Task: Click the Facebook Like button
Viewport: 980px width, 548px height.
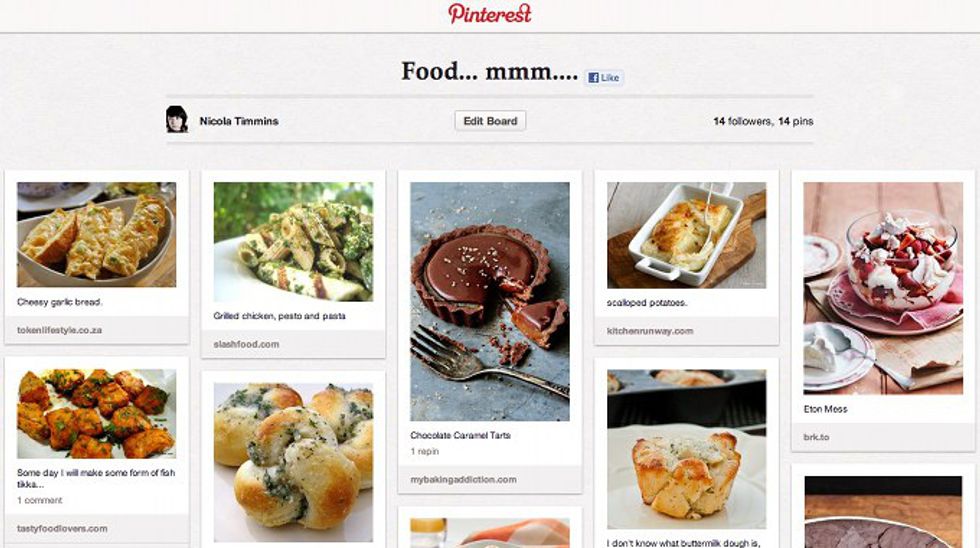Action: pos(604,77)
